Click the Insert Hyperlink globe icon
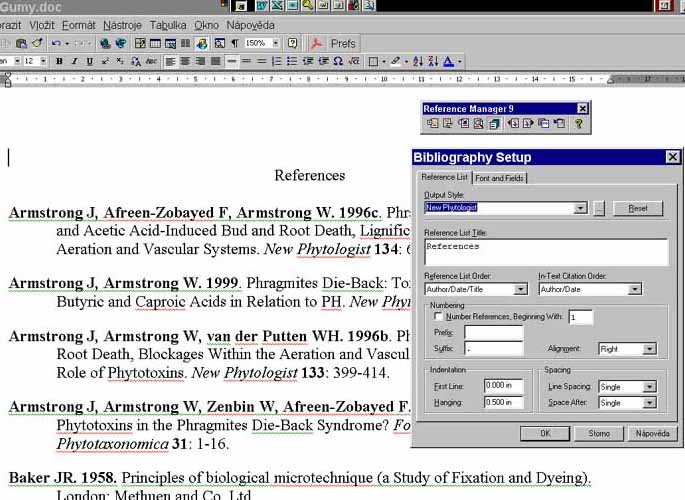The height and width of the screenshot is (500, 685). pos(105,43)
